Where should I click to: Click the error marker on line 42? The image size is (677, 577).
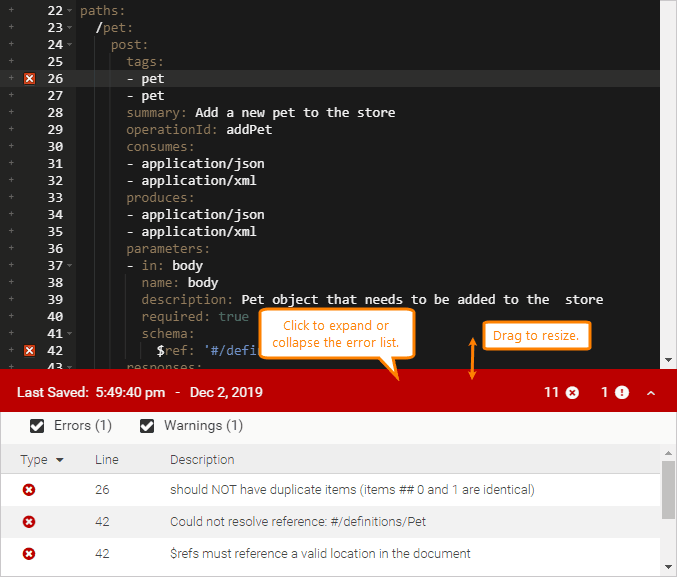point(29,350)
